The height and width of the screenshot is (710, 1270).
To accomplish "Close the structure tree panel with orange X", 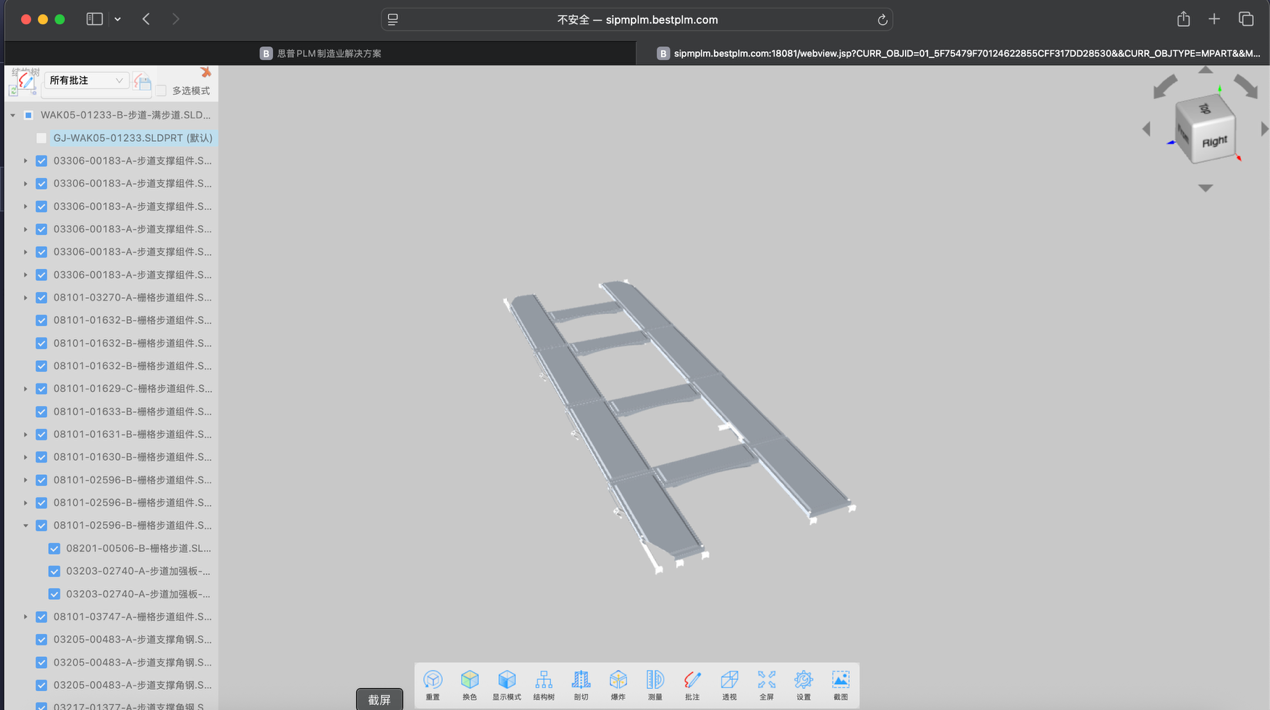I will 205,72.
